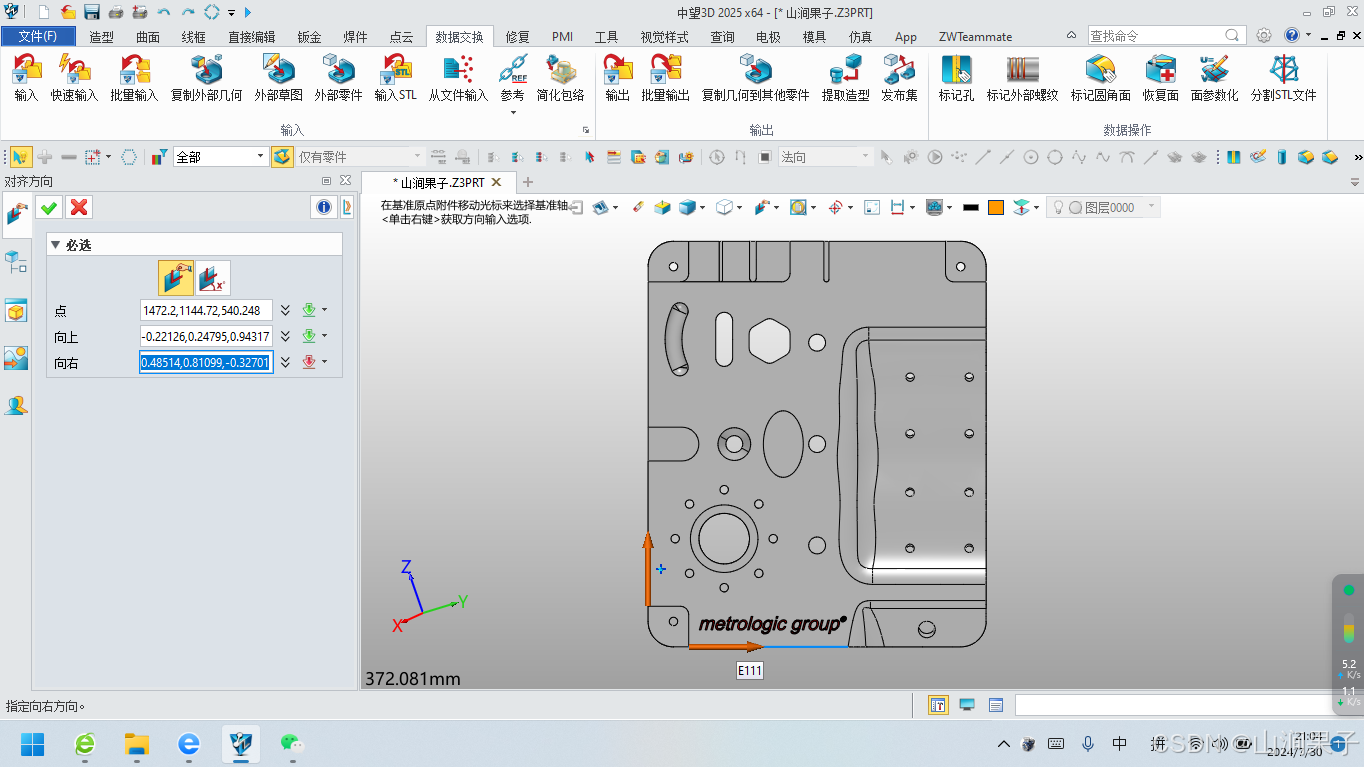Screen dimensions: 1364x767
Task: Click the 外部零件 external part icon
Action: click(x=338, y=78)
